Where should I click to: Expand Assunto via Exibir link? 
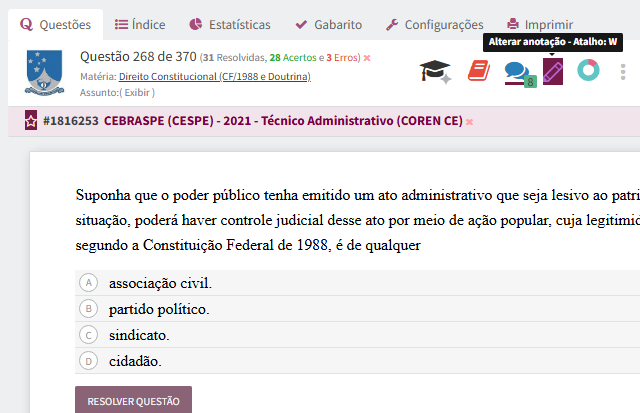pos(137,93)
